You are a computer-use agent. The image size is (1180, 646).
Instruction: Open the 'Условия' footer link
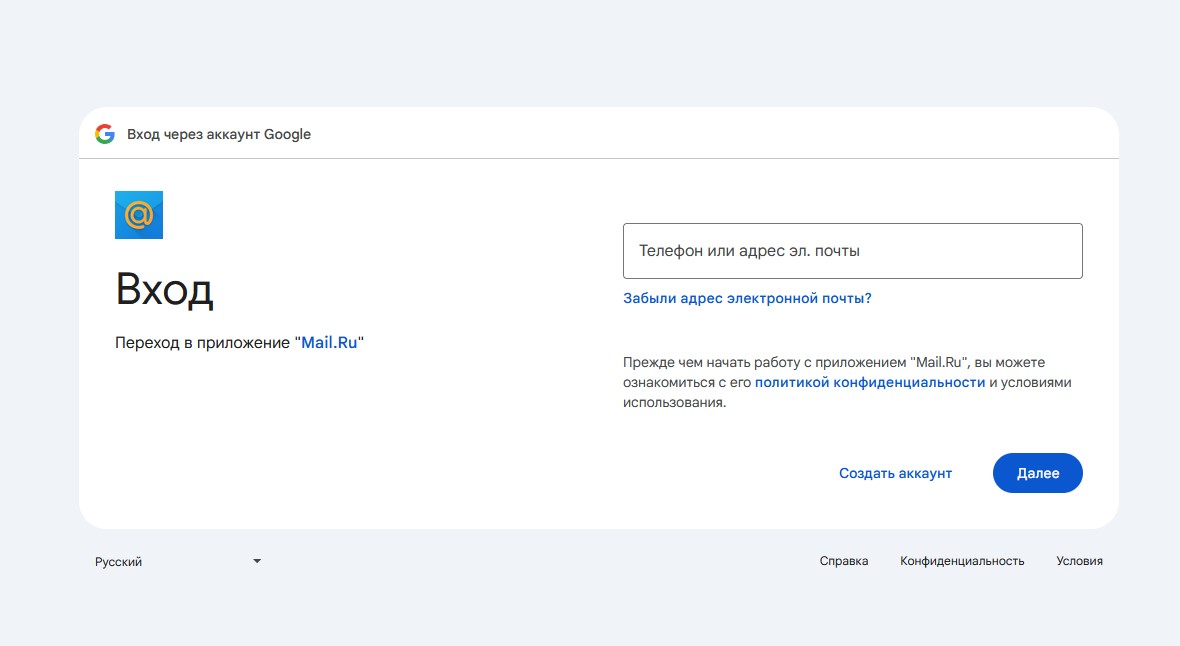point(1079,561)
